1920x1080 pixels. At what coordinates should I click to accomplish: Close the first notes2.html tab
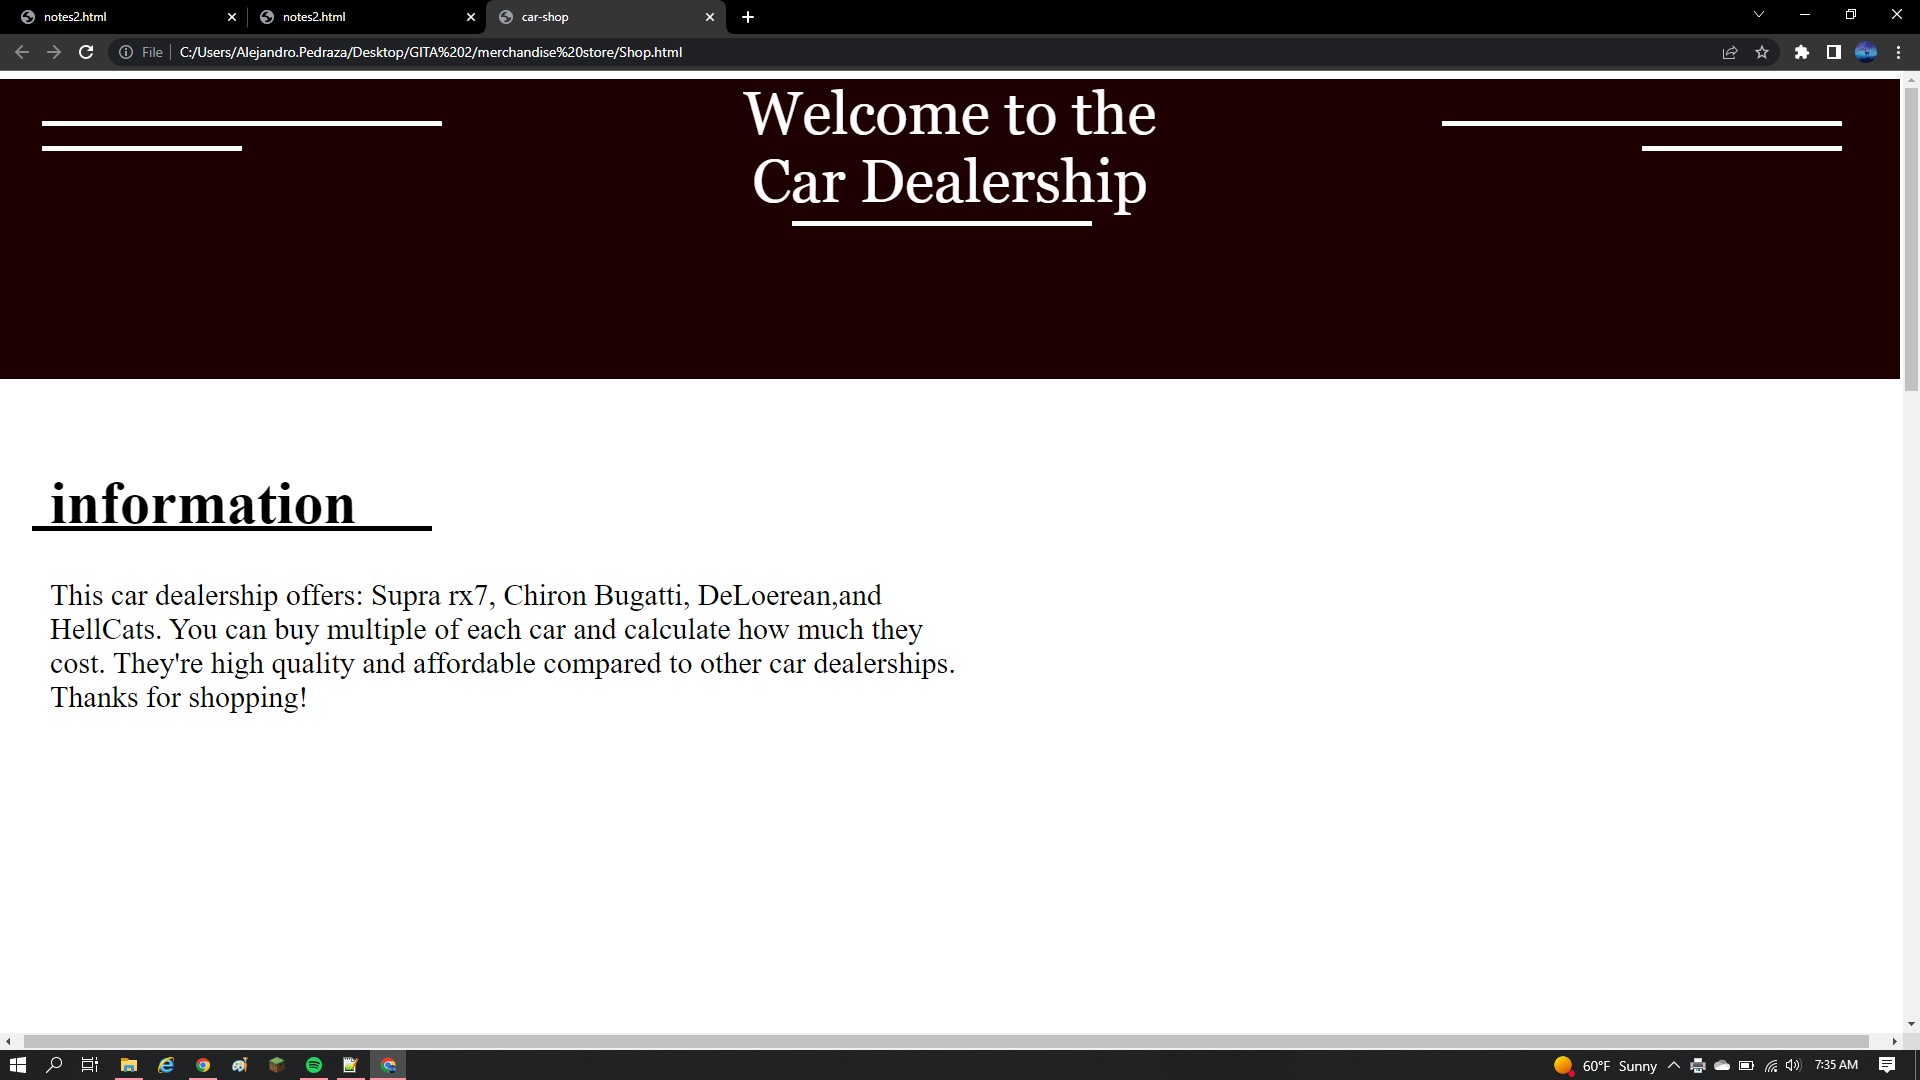(232, 17)
